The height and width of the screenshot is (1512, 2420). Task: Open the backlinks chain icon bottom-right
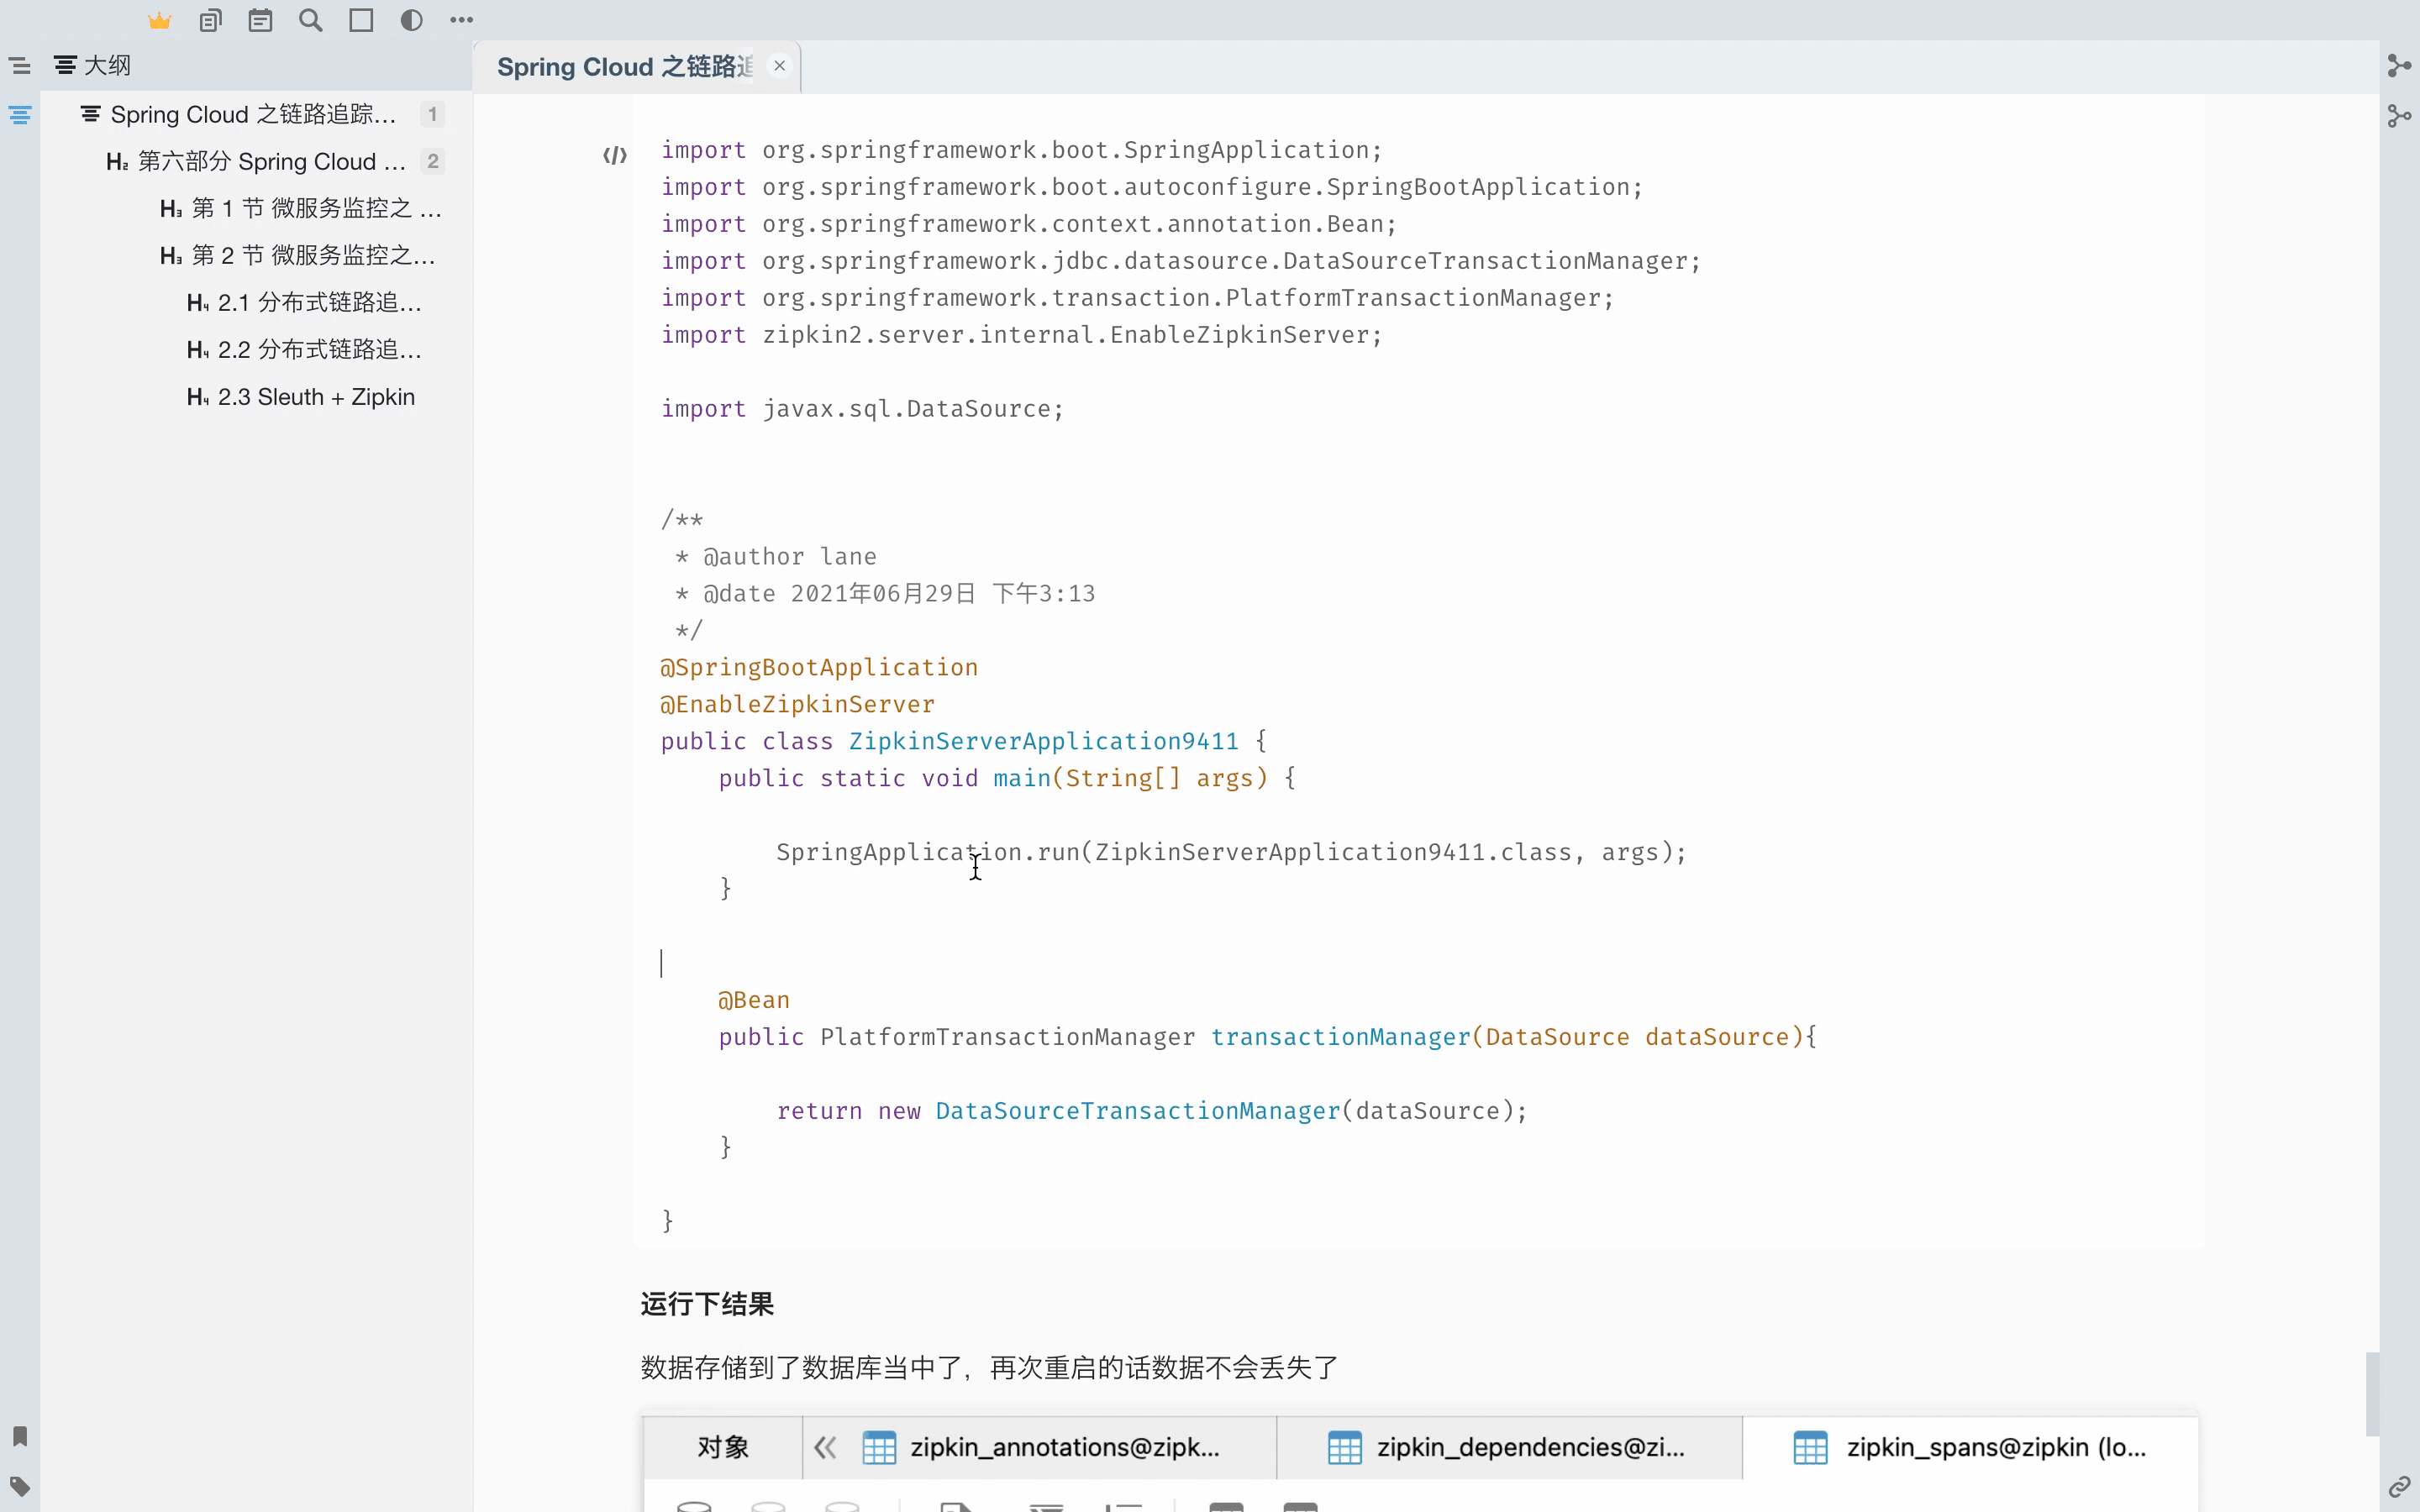point(2399,1487)
